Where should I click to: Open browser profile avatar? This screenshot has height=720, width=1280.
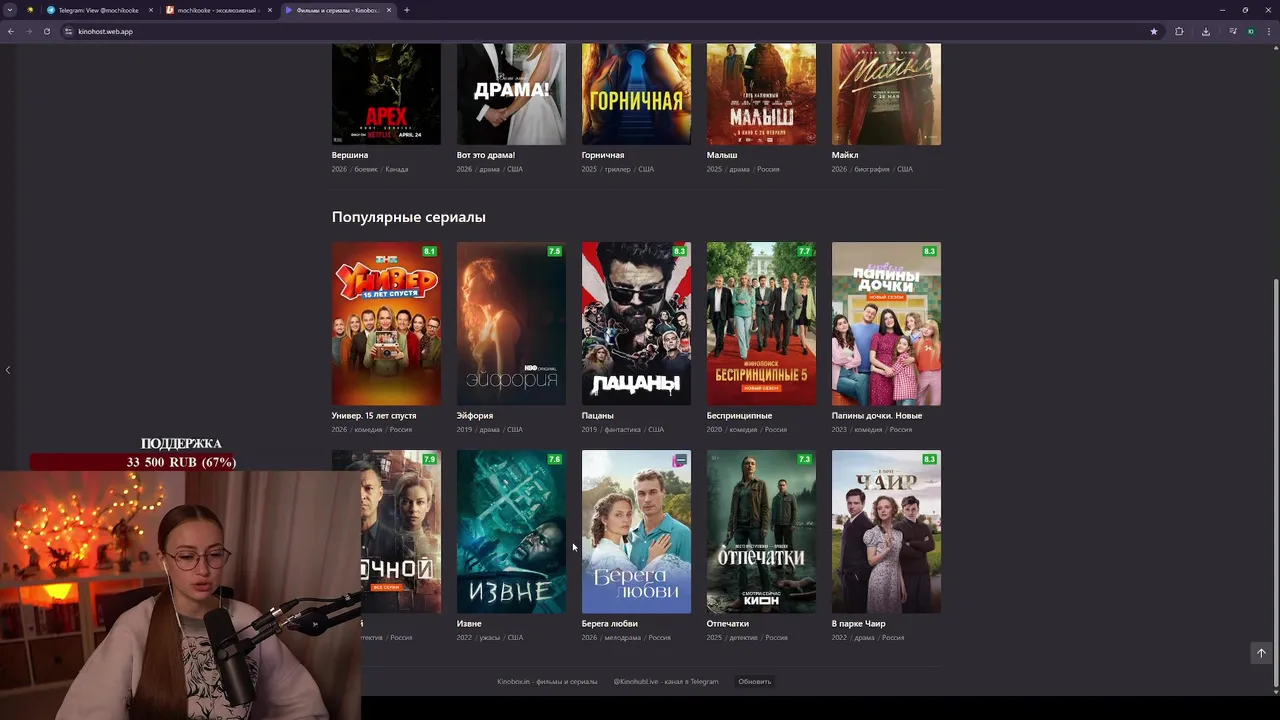coord(1250,31)
